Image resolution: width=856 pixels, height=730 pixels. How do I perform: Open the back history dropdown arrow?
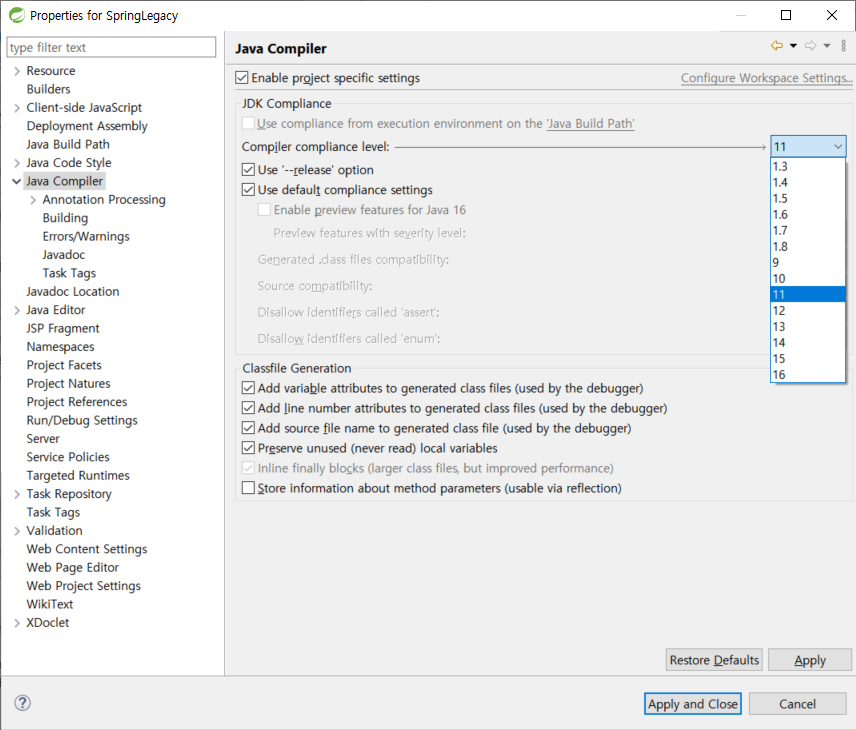click(793, 46)
